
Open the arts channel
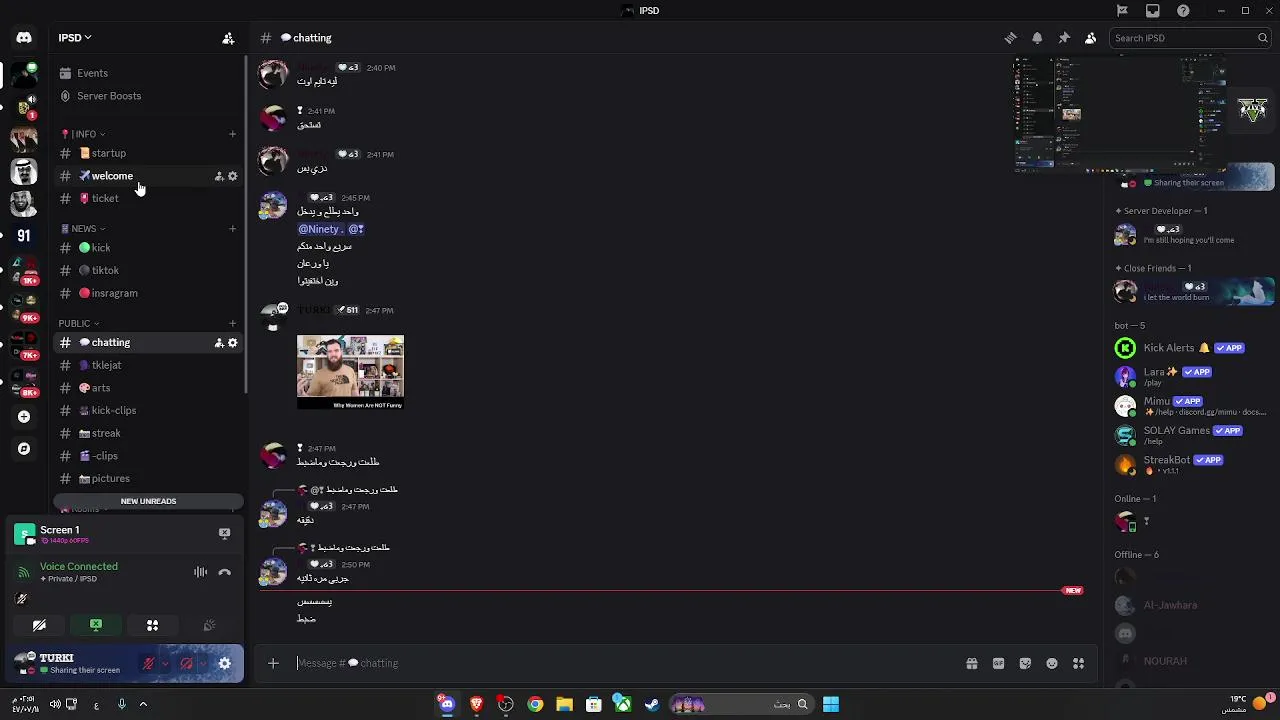[148, 388]
